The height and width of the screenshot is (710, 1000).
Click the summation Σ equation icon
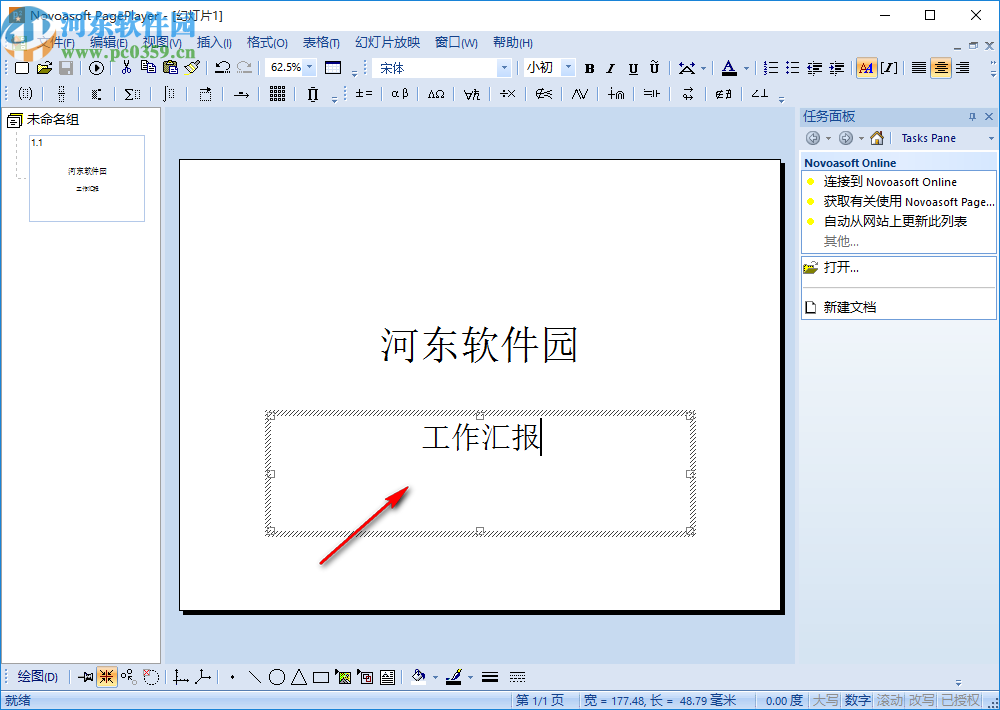[x=132, y=93]
